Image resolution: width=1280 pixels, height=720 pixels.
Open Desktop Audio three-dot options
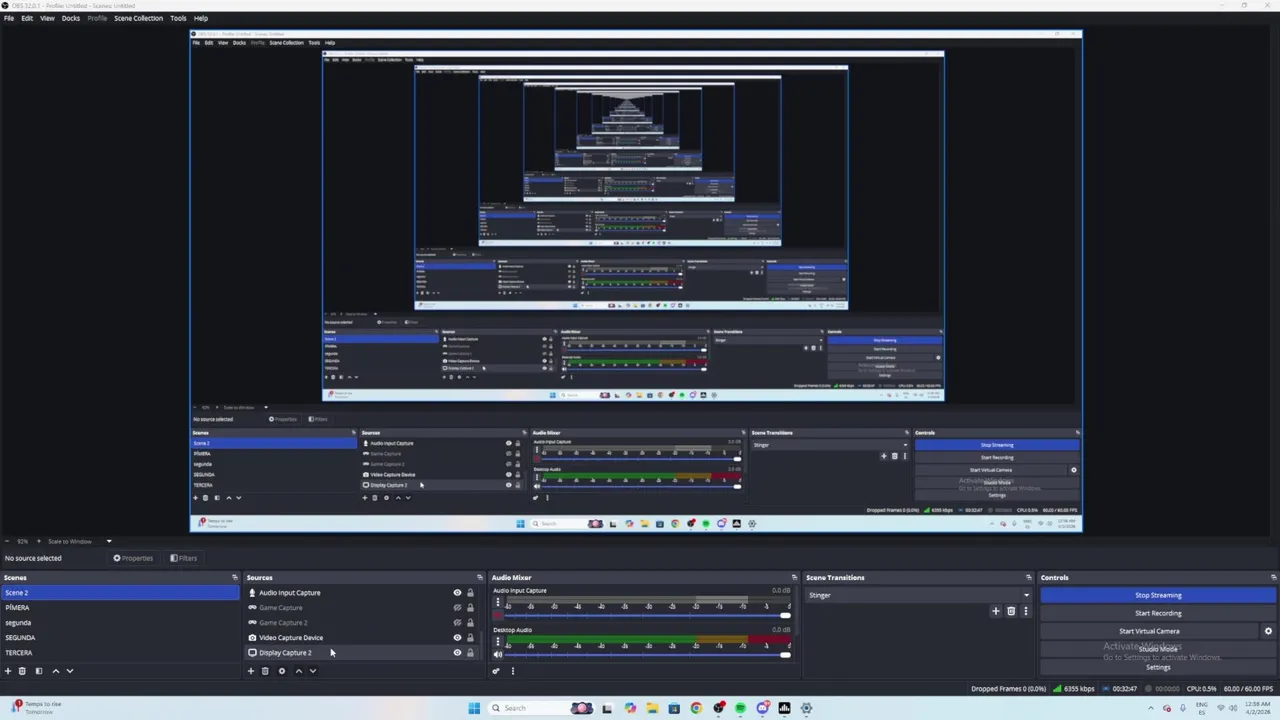point(497,642)
